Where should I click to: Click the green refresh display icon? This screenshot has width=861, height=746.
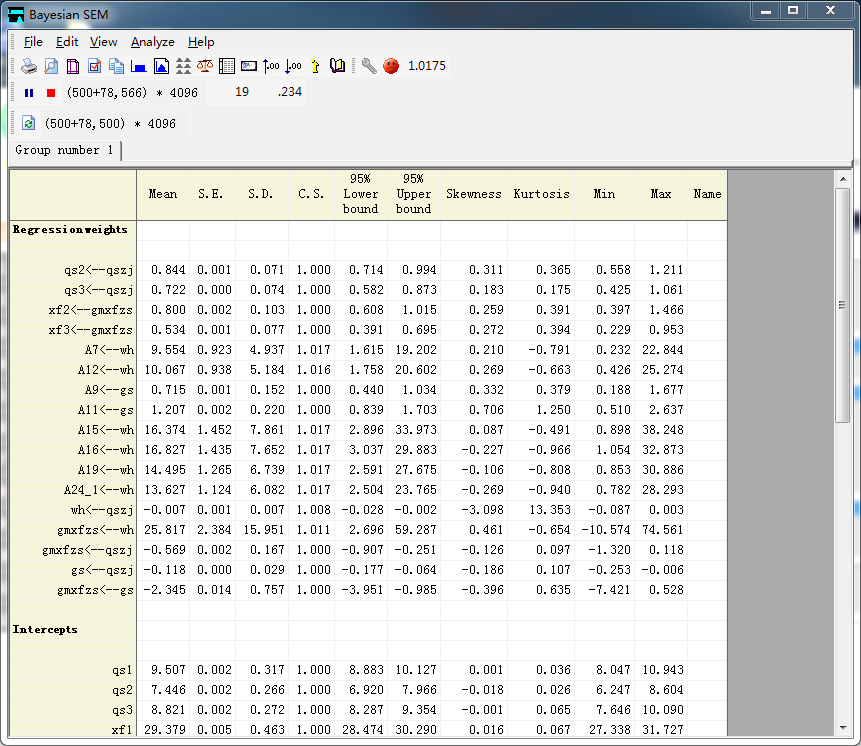[29, 124]
